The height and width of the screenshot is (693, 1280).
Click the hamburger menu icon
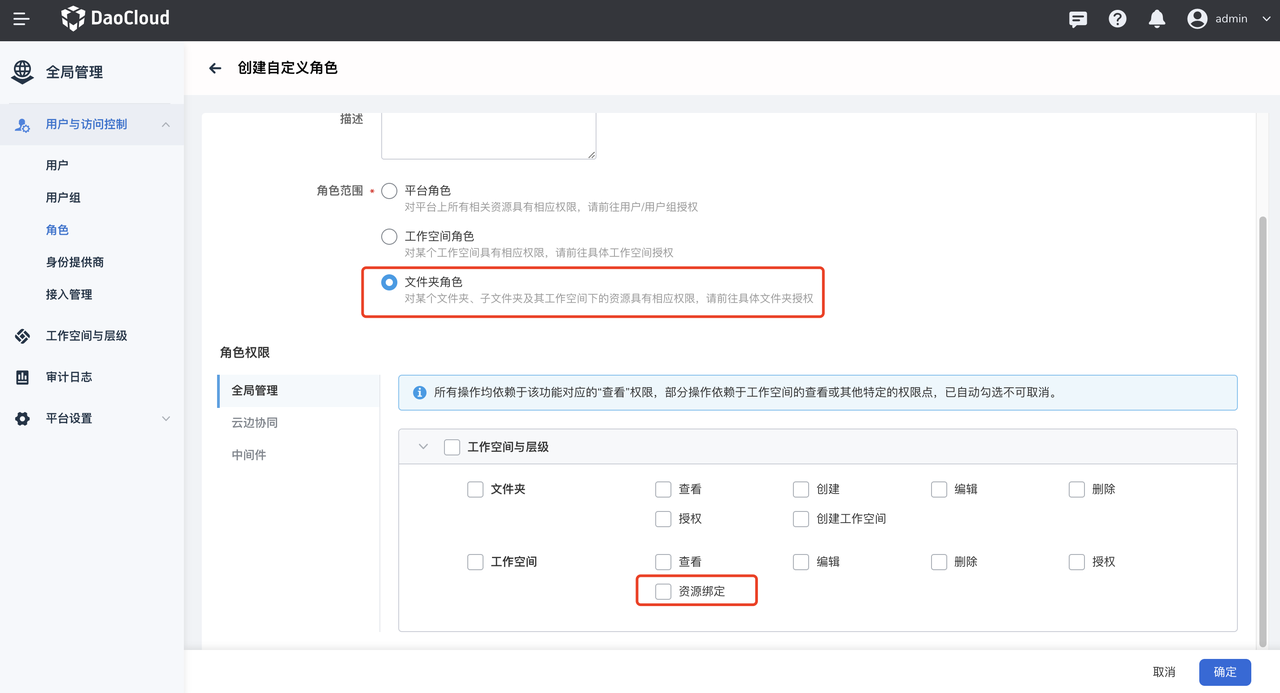click(x=21, y=19)
